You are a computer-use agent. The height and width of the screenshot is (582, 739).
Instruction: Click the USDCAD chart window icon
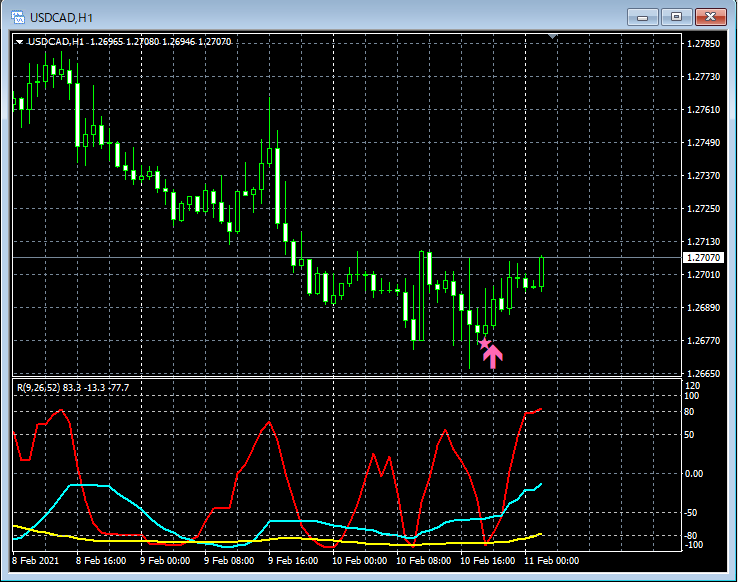18,17
